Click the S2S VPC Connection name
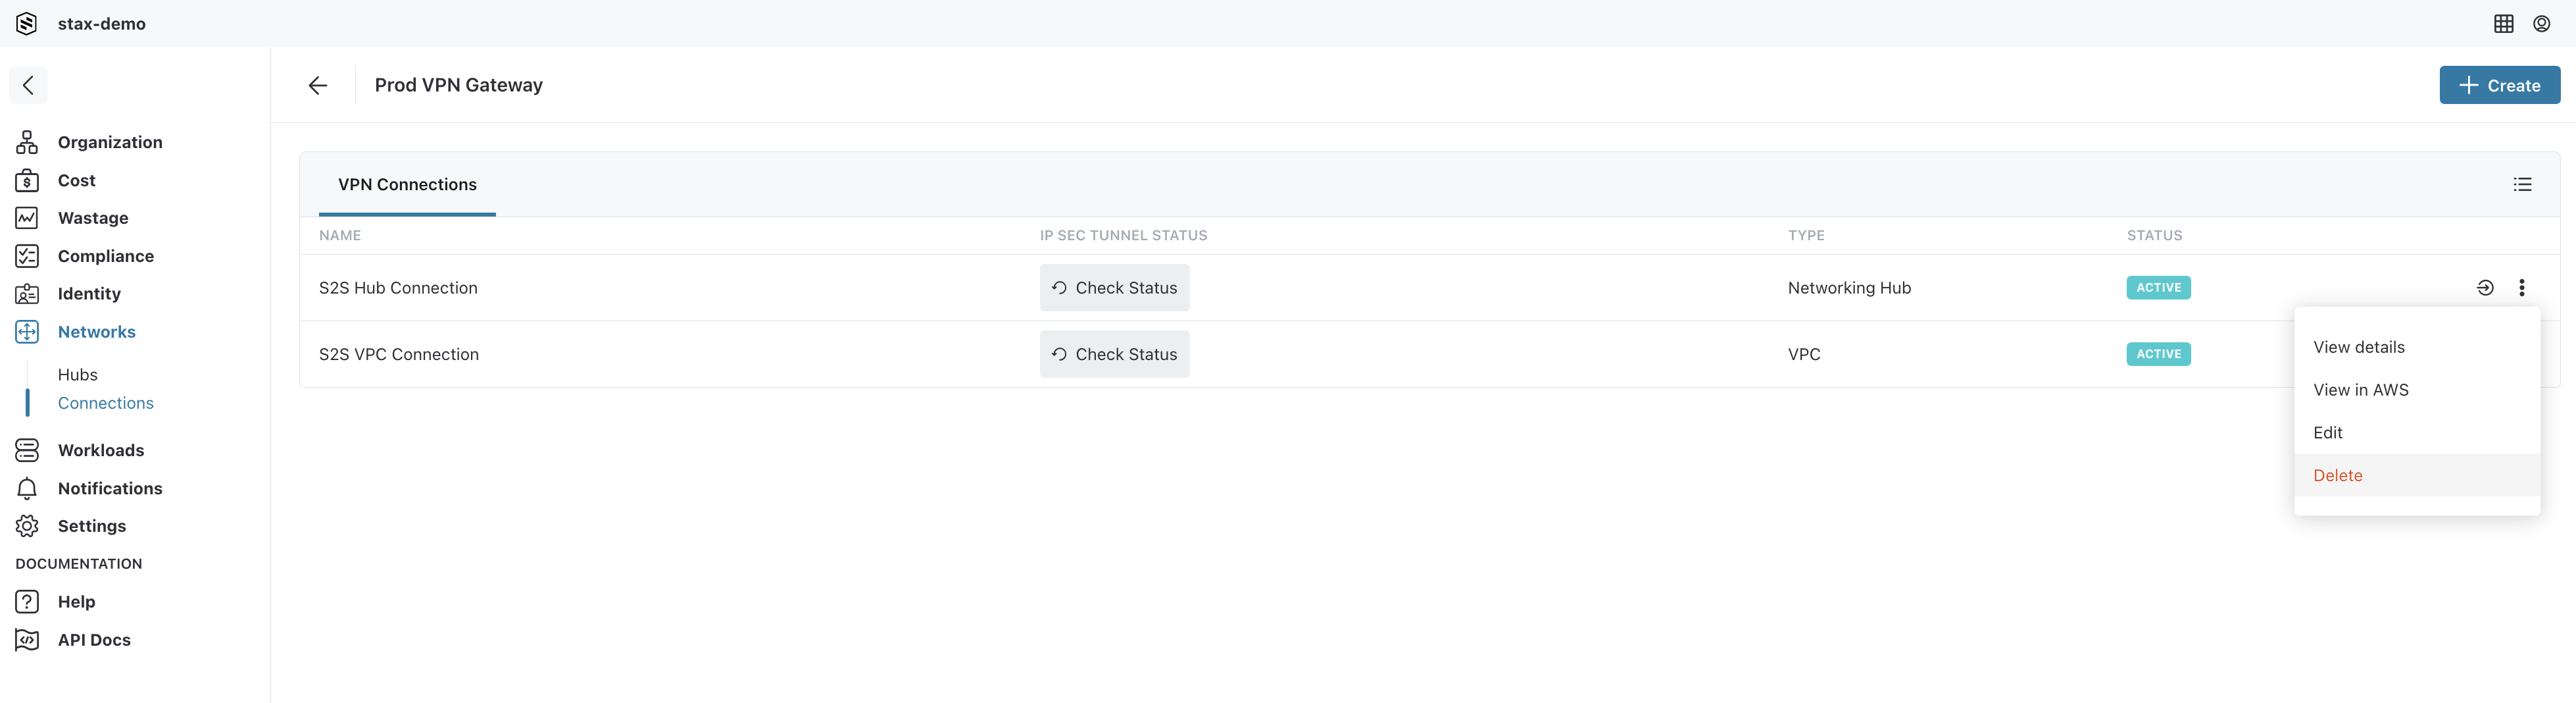This screenshot has width=2576, height=703. [x=399, y=354]
